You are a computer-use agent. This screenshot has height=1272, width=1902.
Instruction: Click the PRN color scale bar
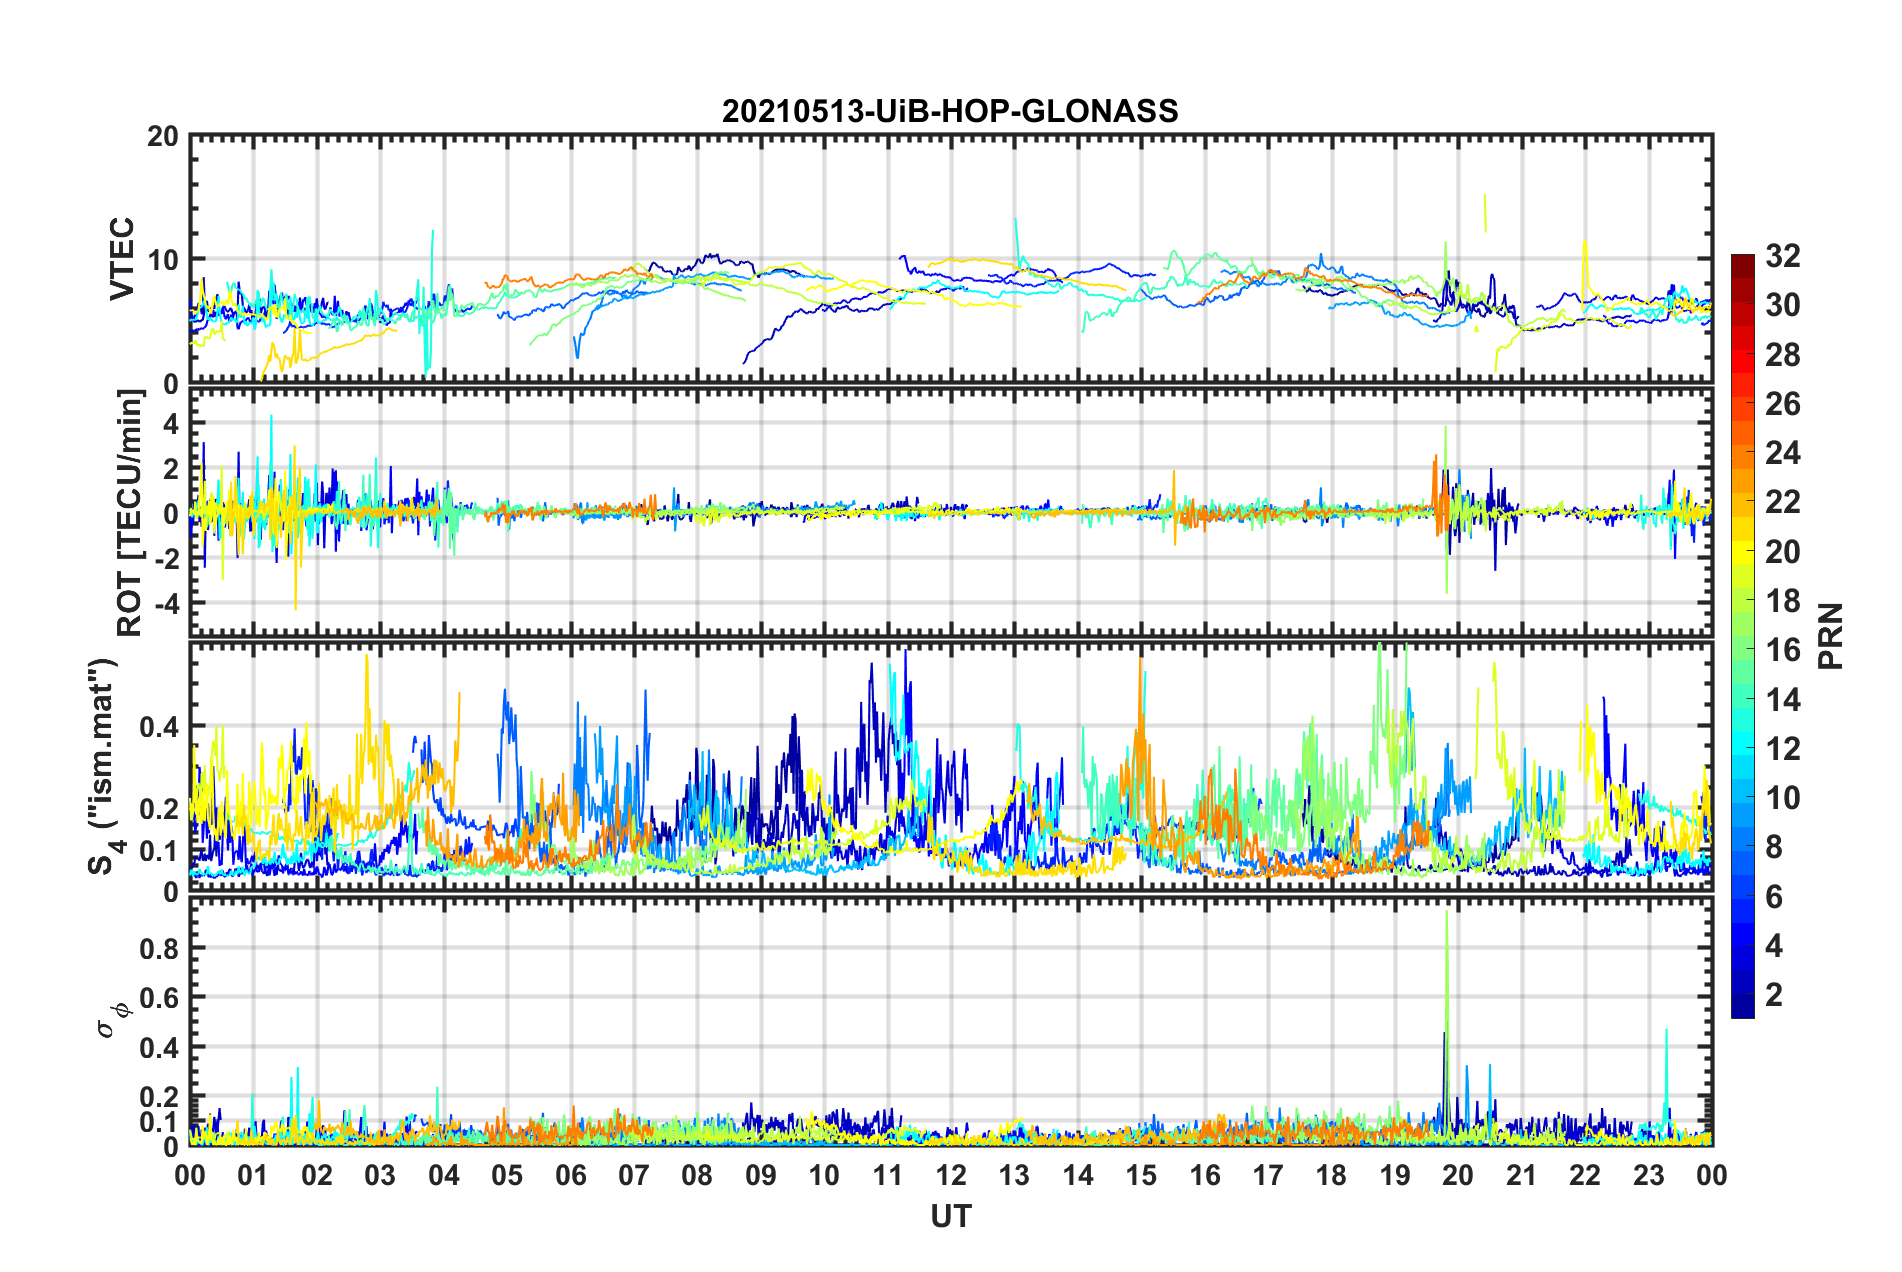[1742, 636]
